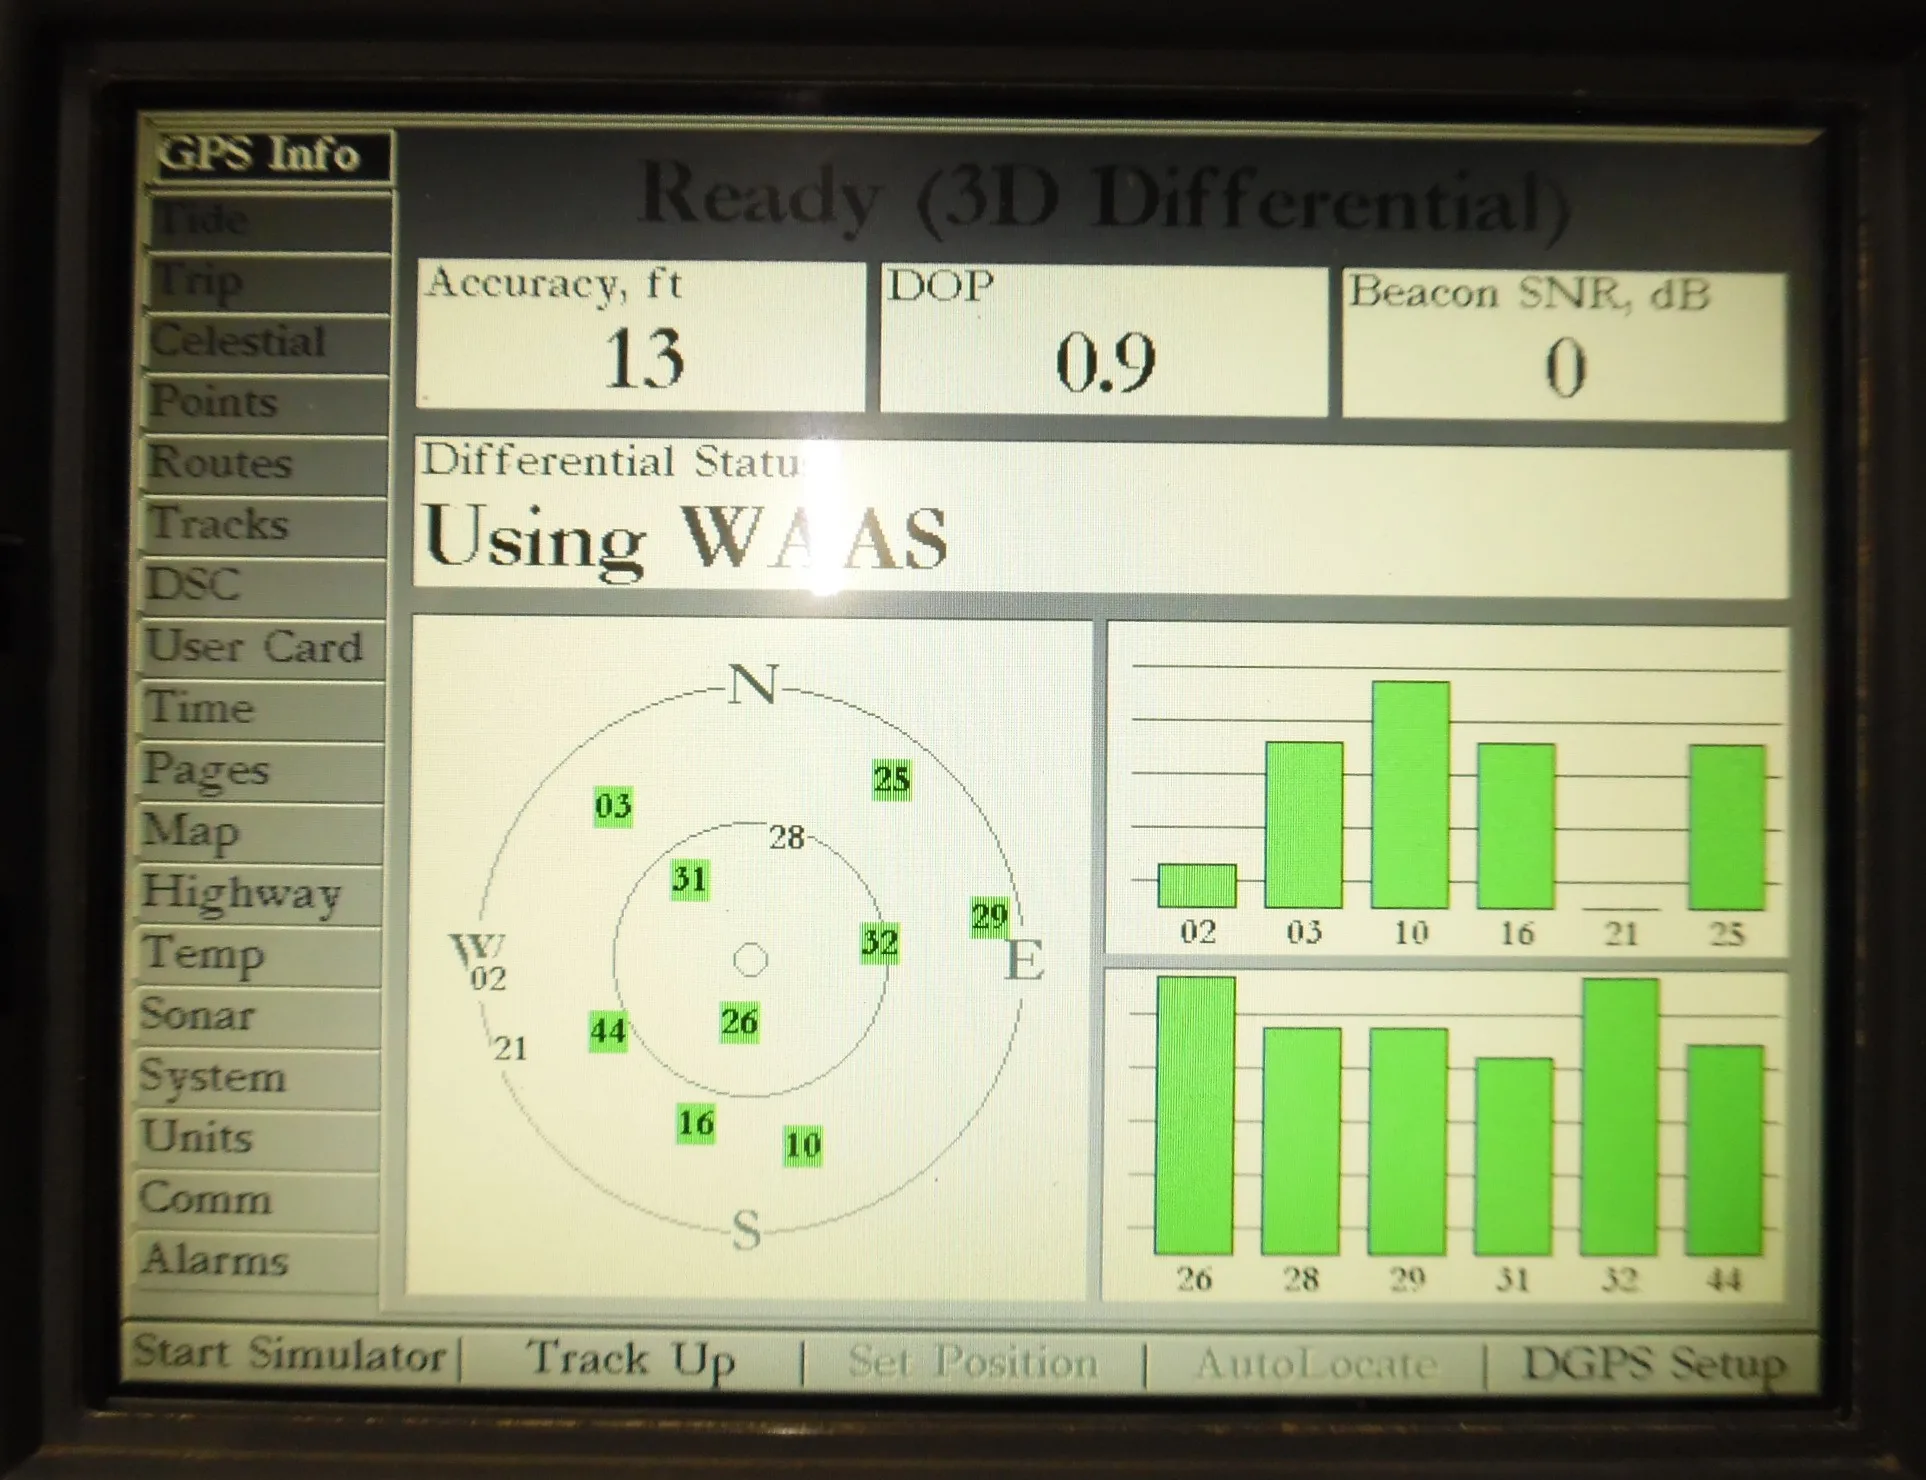Click satellite 21 label on sky view
This screenshot has height=1480, width=1926.
point(510,1048)
